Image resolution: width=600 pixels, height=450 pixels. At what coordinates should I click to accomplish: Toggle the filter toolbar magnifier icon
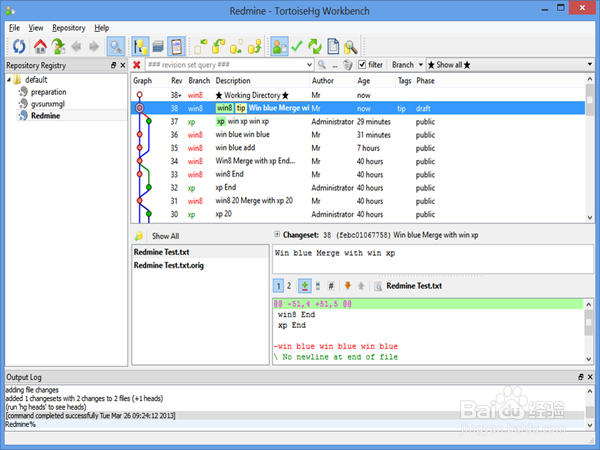pyautogui.click(x=116, y=47)
